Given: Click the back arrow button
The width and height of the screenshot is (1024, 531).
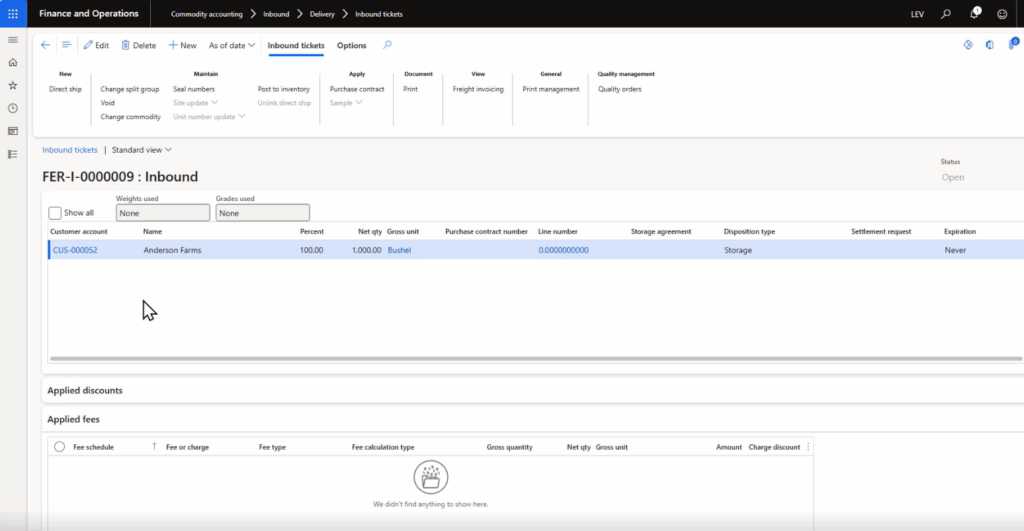Looking at the screenshot, I should (x=45, y=45).
